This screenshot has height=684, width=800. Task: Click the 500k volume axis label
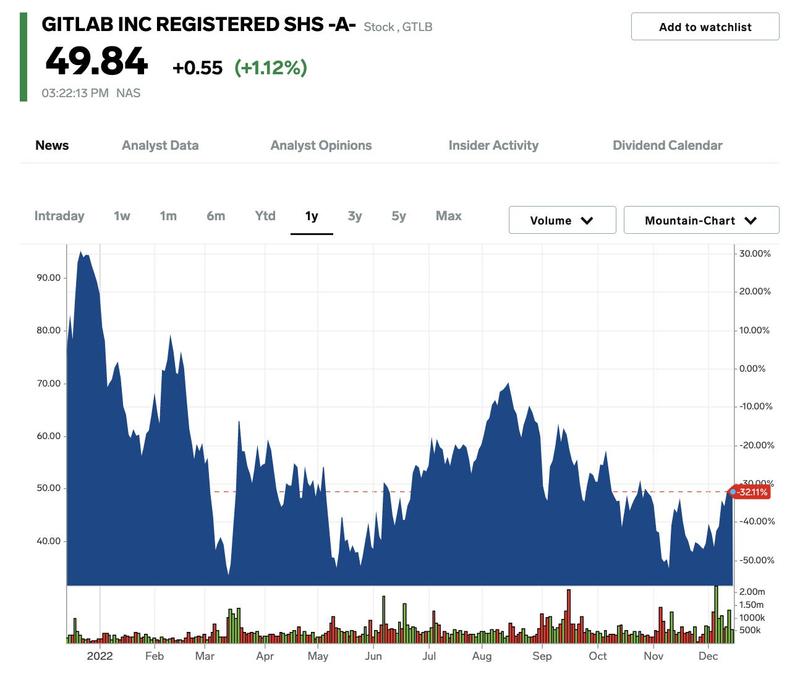click(x=749, y=630)
